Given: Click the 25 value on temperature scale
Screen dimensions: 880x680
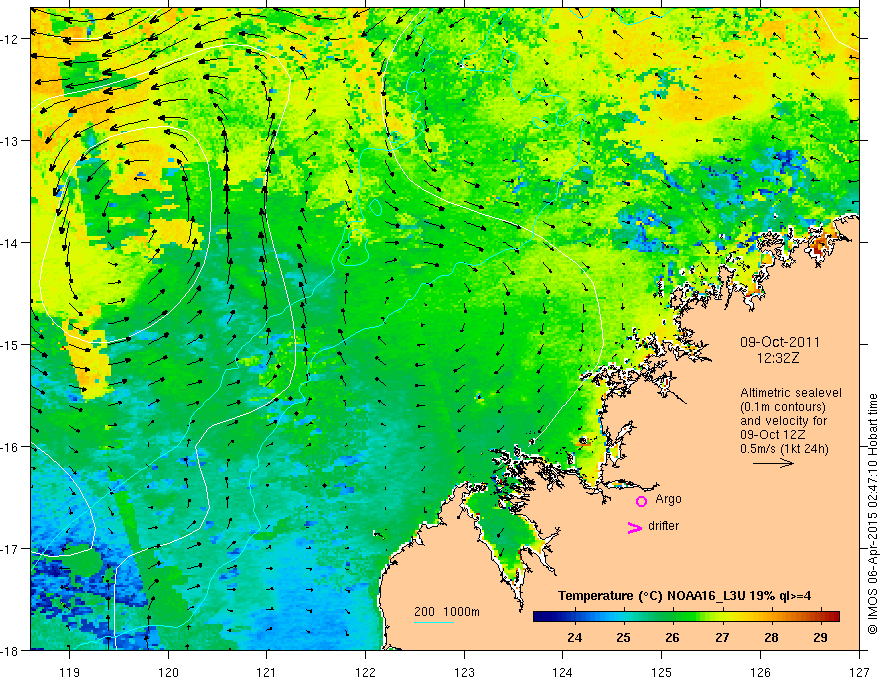Looking at the screenshot, I should (623, 637).
